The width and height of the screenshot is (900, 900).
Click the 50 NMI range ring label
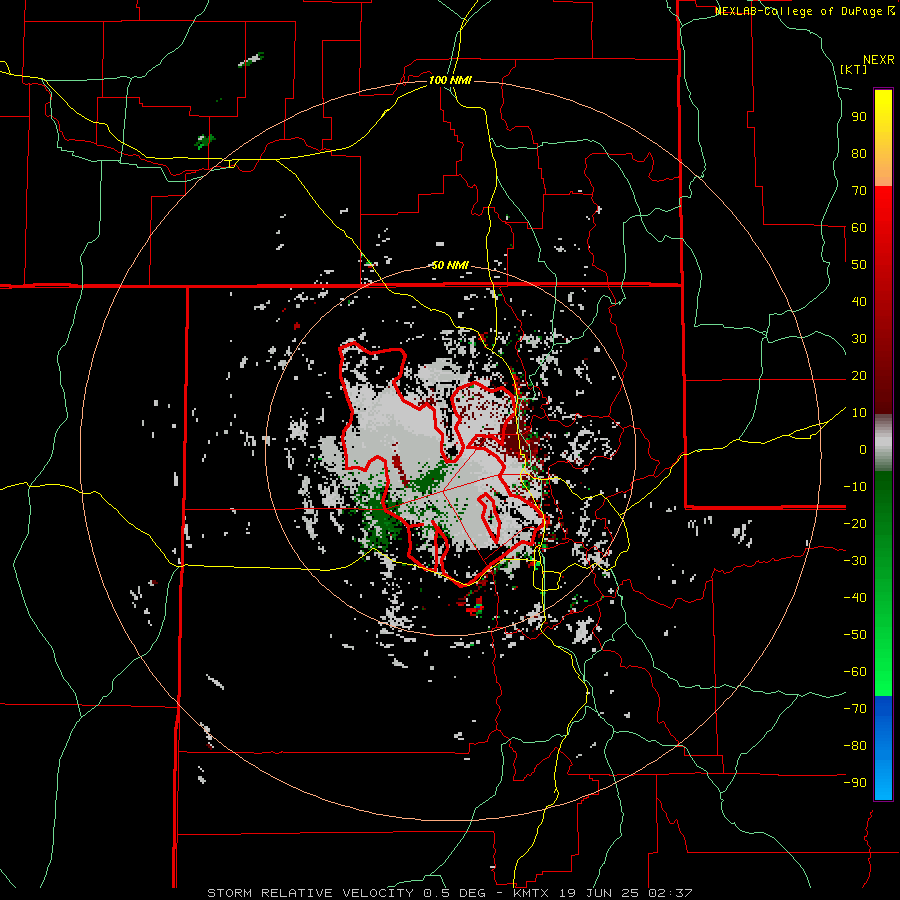coord(450,265)
